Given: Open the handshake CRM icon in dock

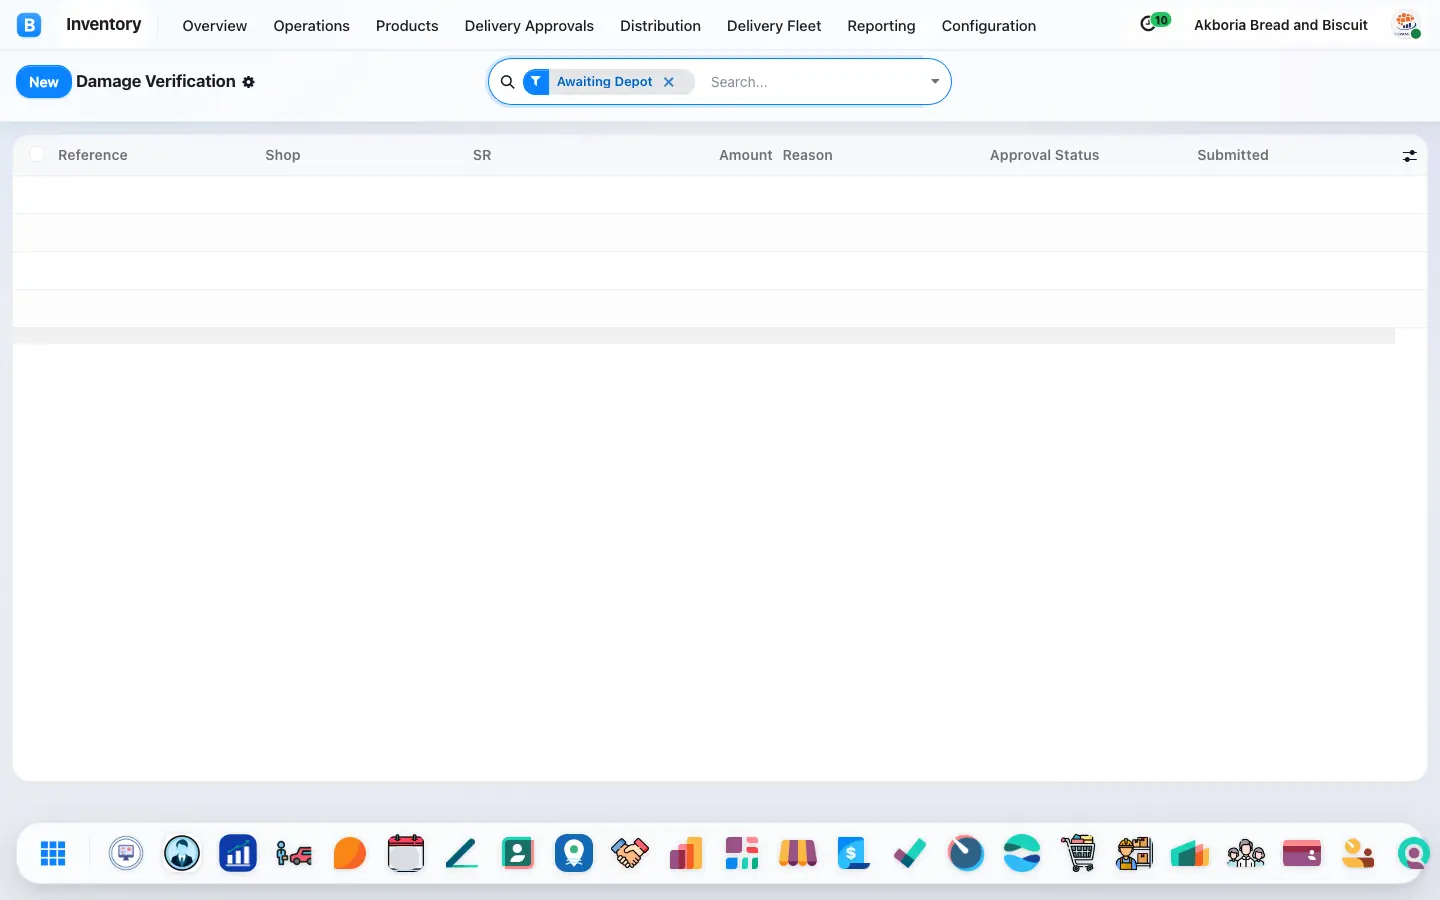Looking at the screenshot, I should (x=630, y=853).
